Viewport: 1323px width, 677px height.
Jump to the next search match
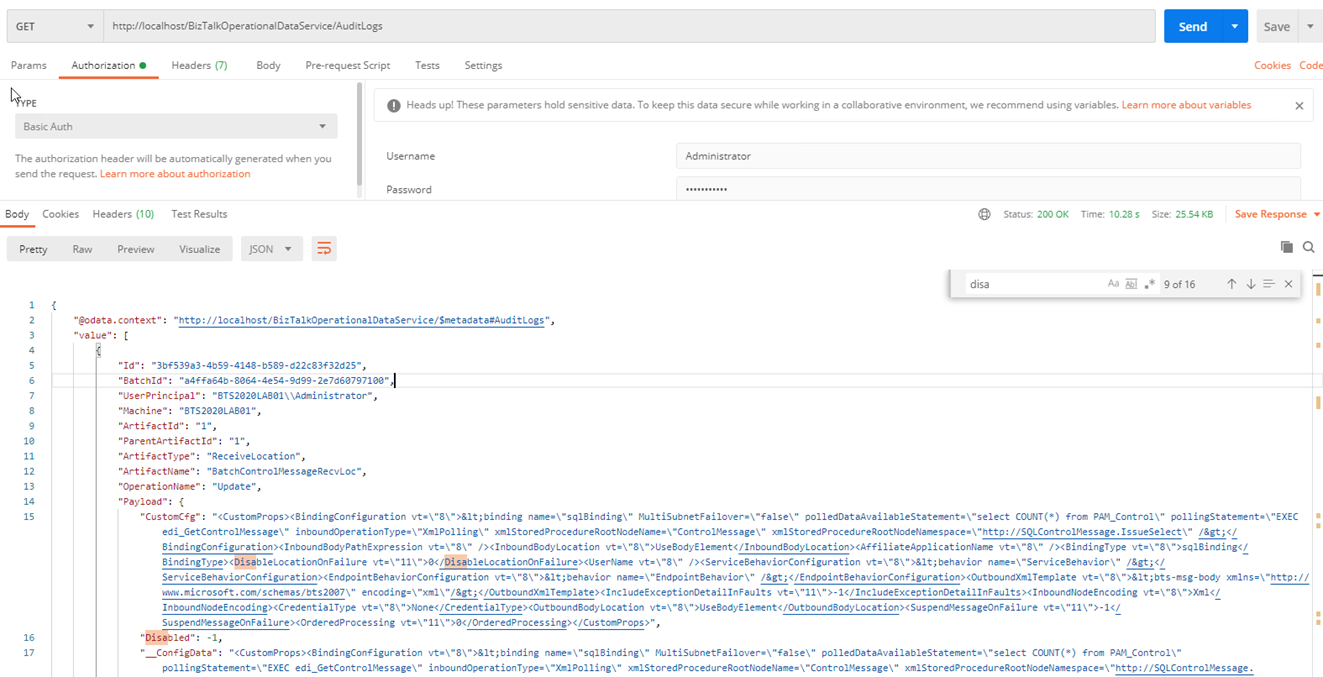click(1250, 284)
